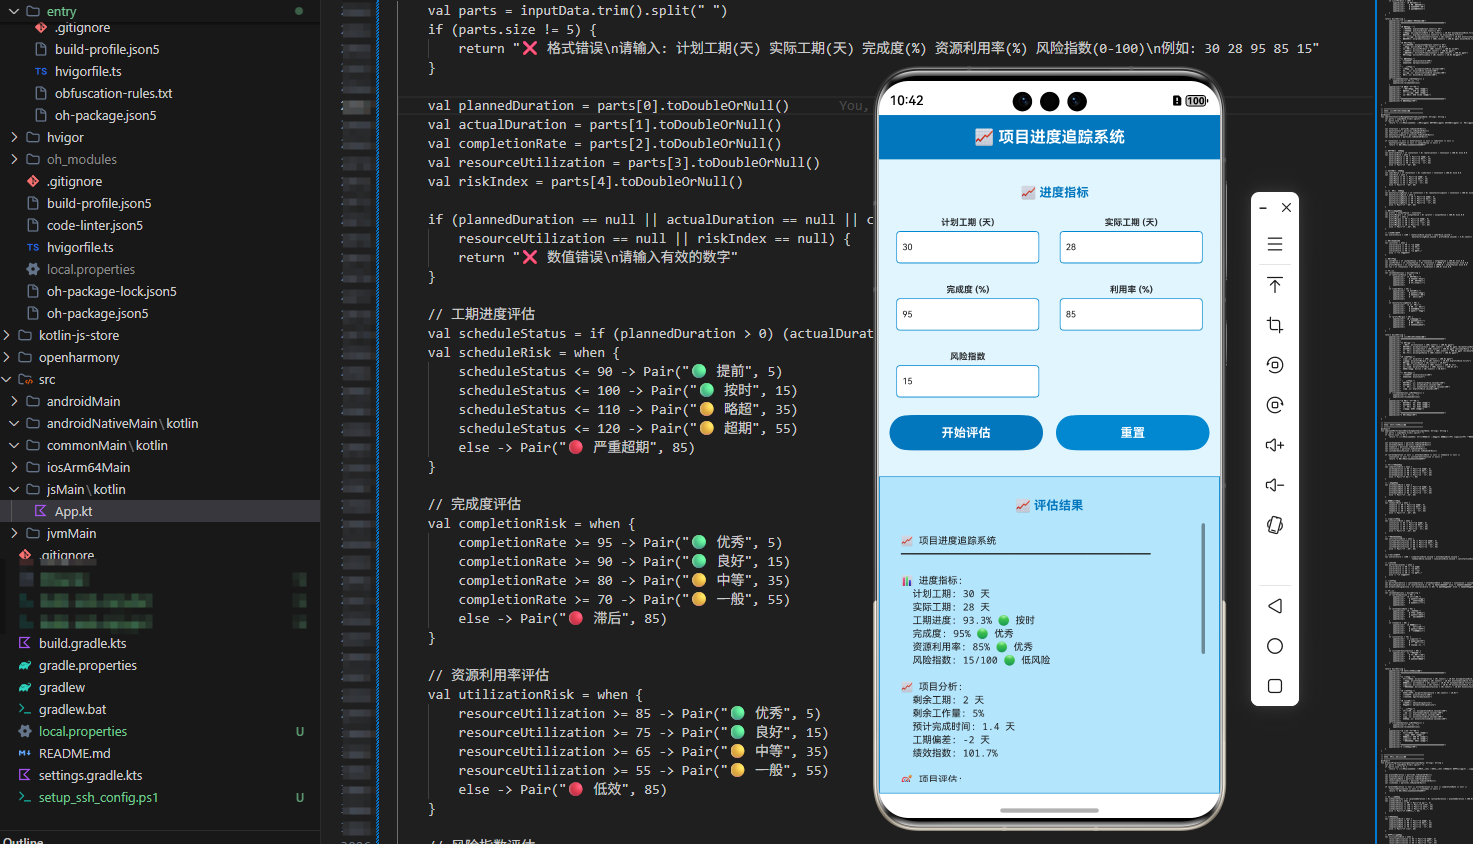Click the comment // 资源利用率评估
The height and width of the screenshot is (844, 1473).
click(x=488, y=675)
